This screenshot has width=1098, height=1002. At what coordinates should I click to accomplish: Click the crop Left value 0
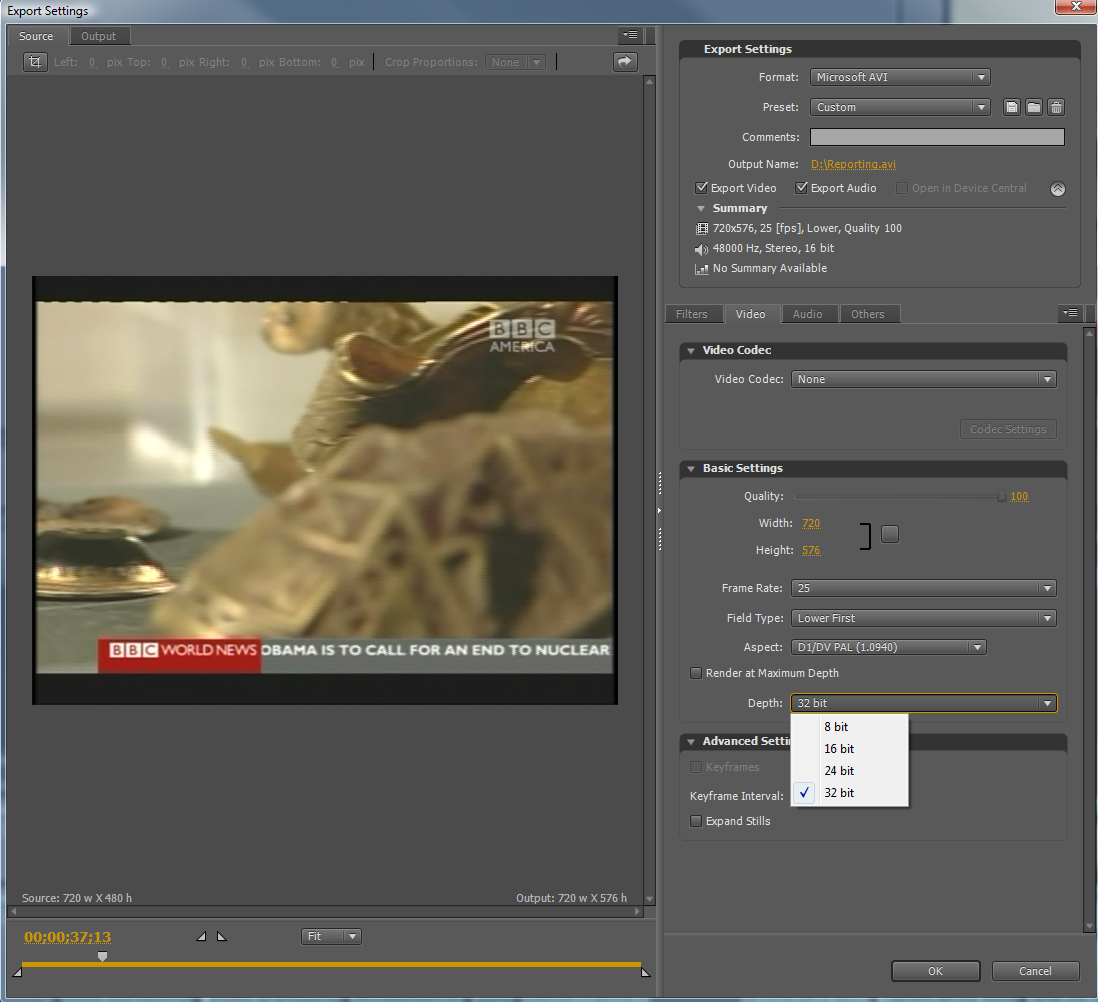(x=92, y=62)
